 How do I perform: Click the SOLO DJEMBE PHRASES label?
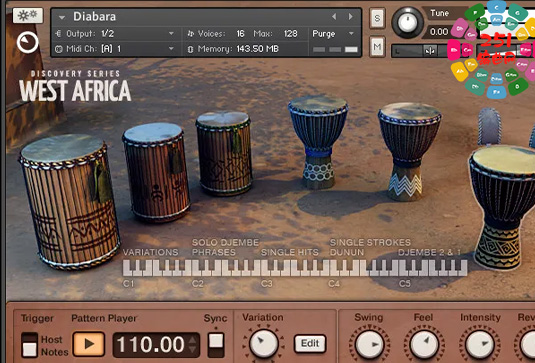coord(225,247)
